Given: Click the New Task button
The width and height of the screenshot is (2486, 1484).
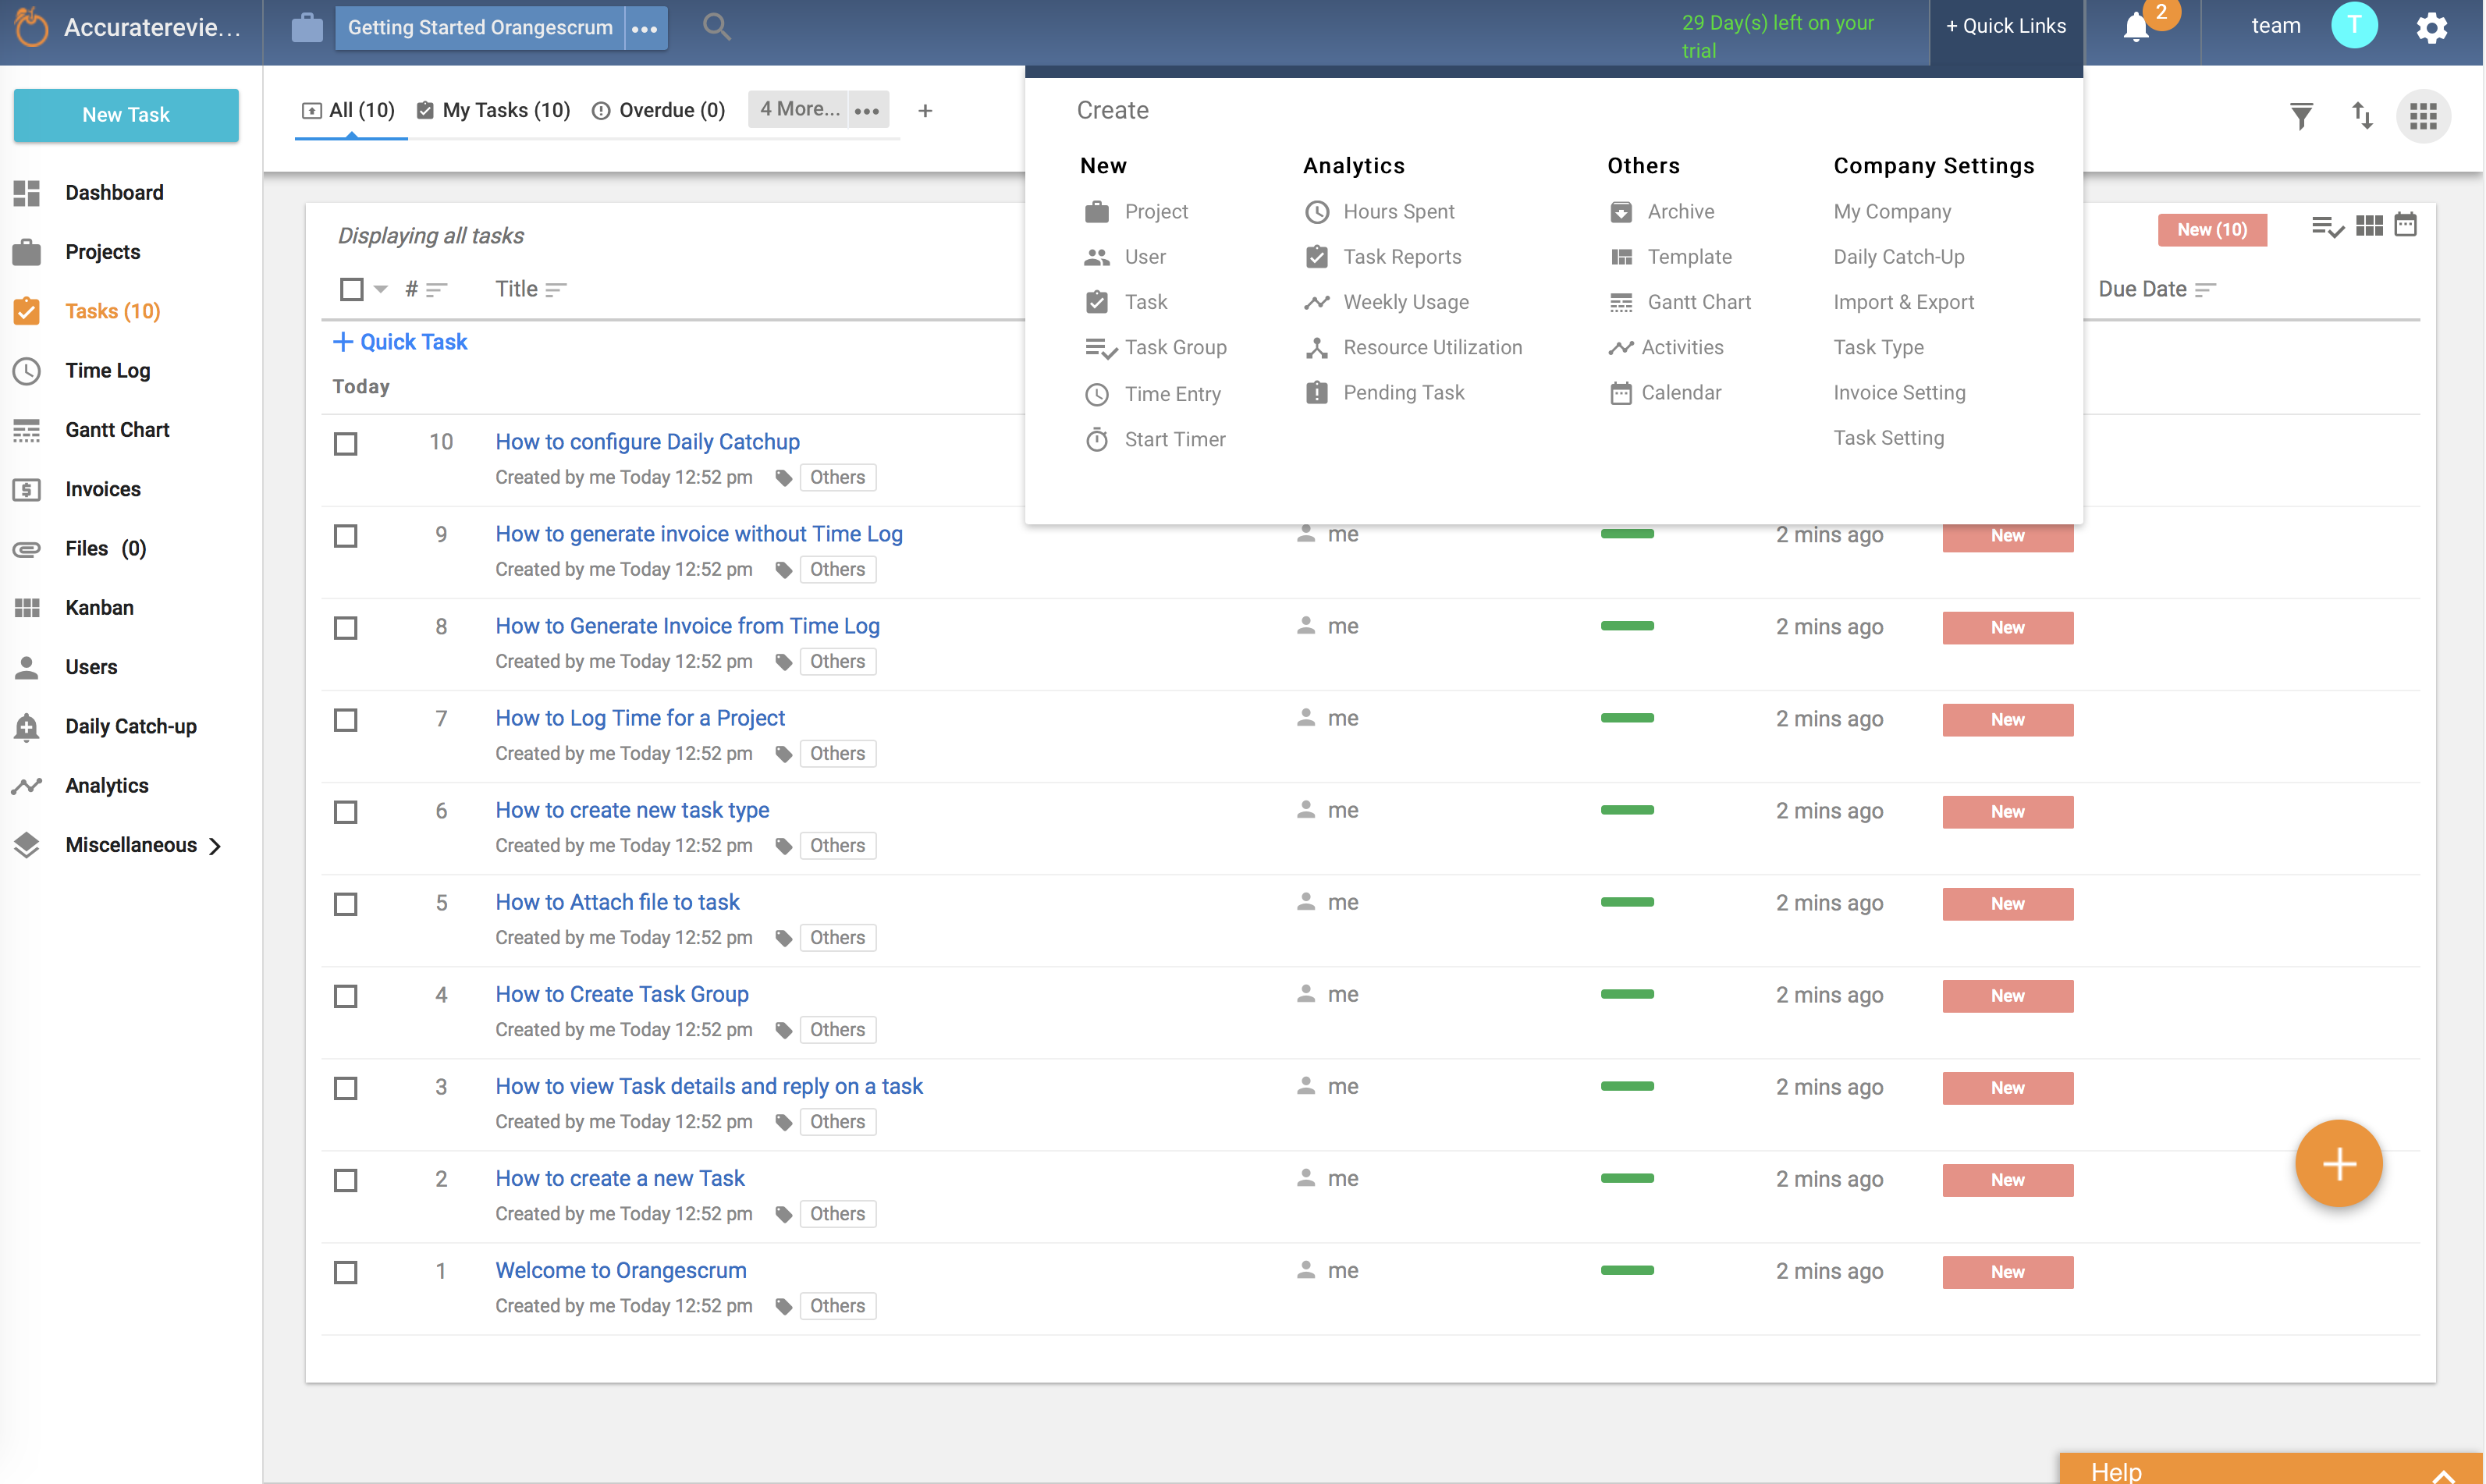Looking at the screenshot, I should tap(126, 115).
